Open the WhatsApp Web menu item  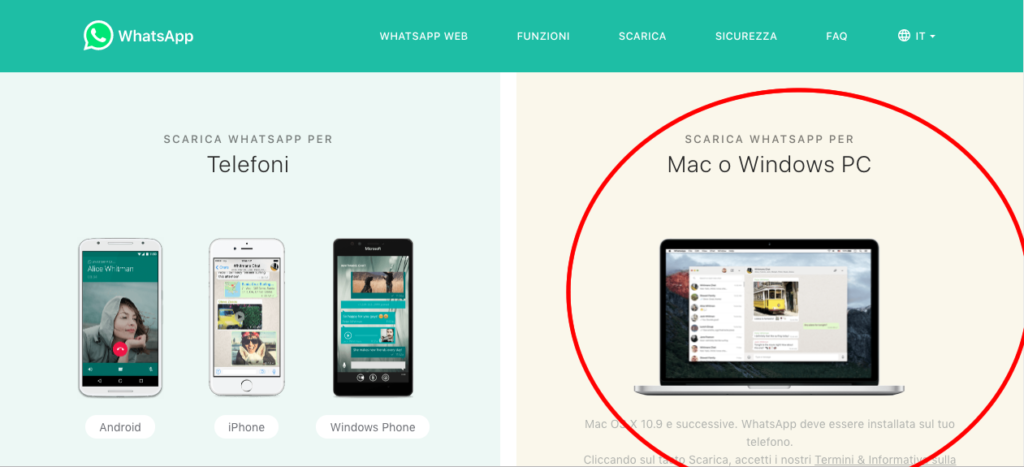(424, 37)
